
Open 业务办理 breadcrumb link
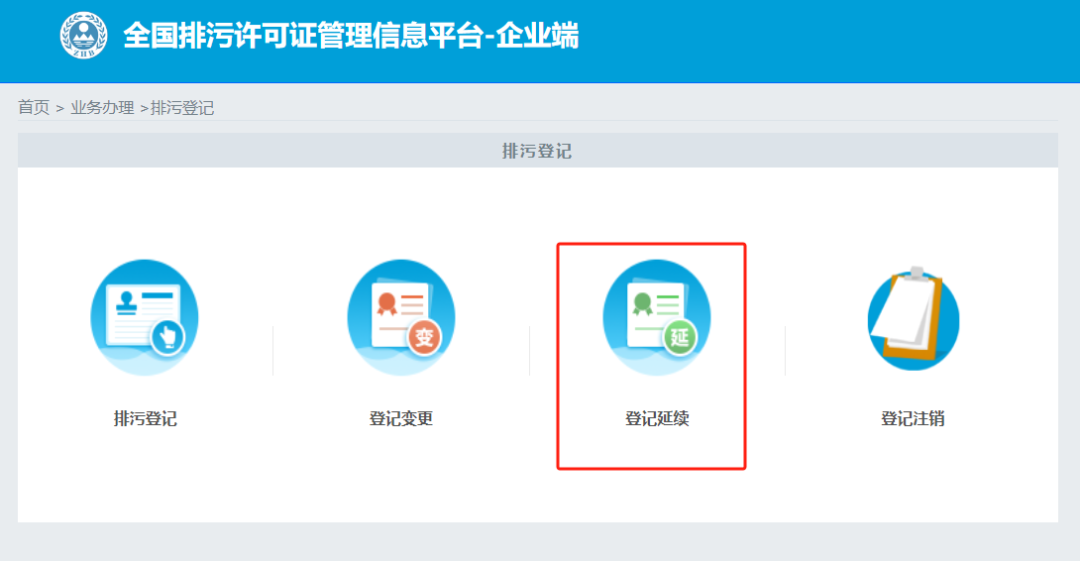[x=102, y=108]
